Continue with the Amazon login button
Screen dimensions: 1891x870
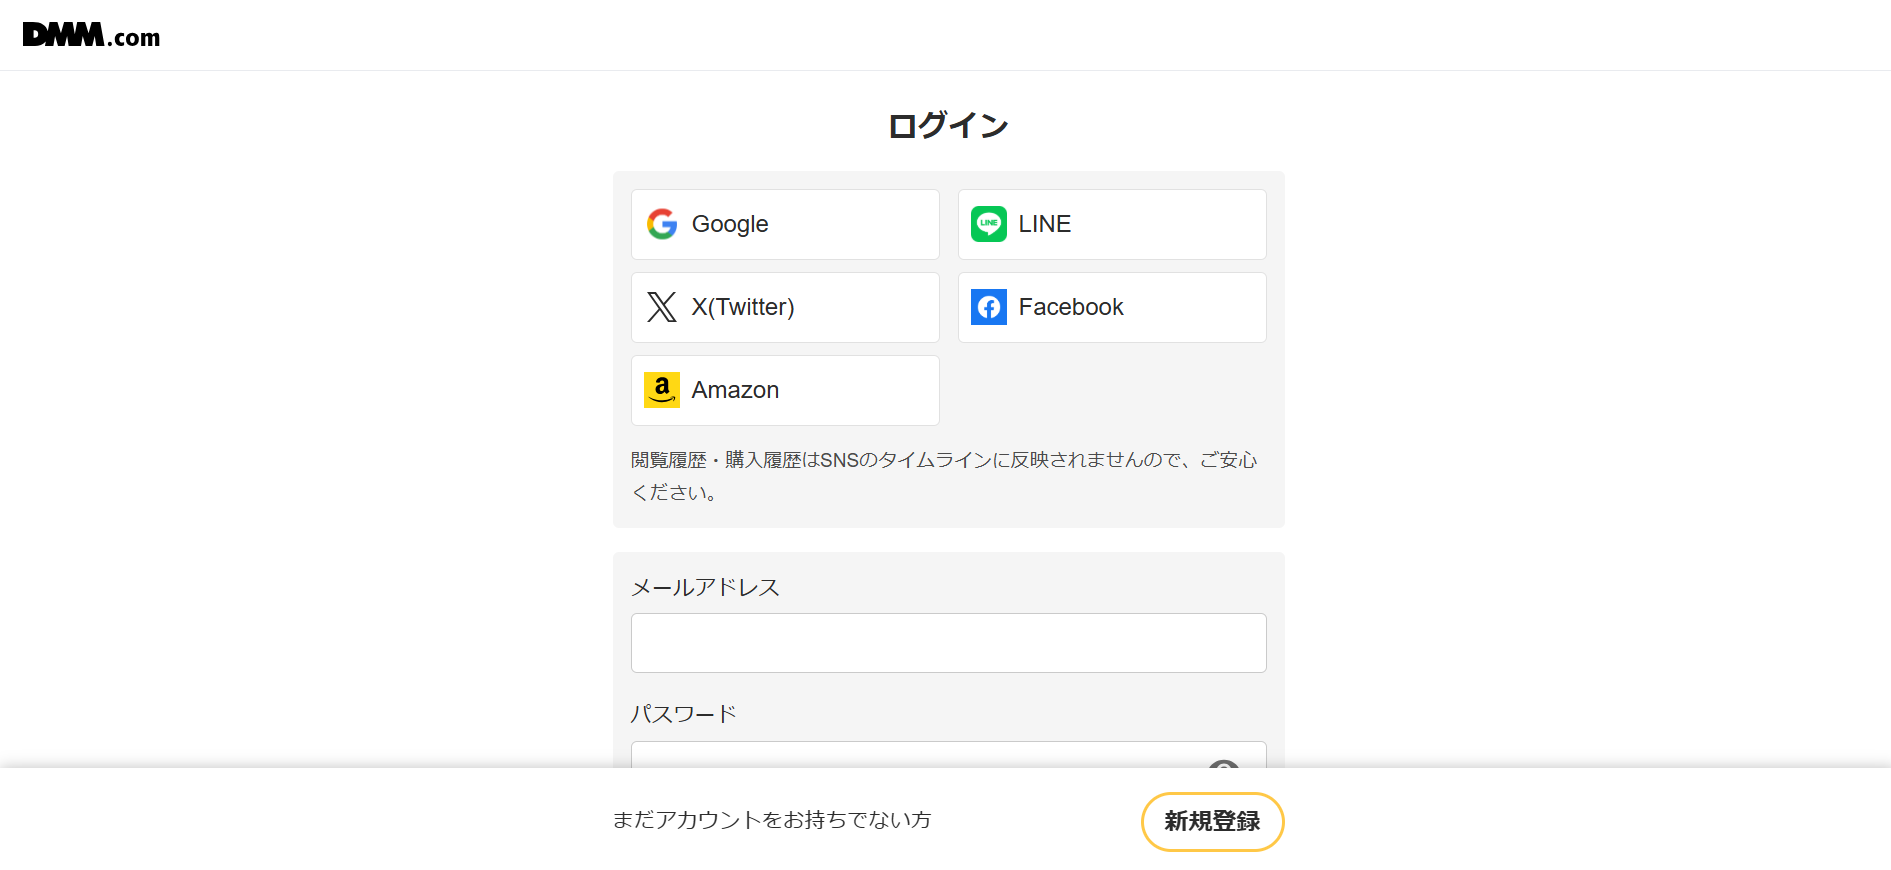(x=785, y=390)
